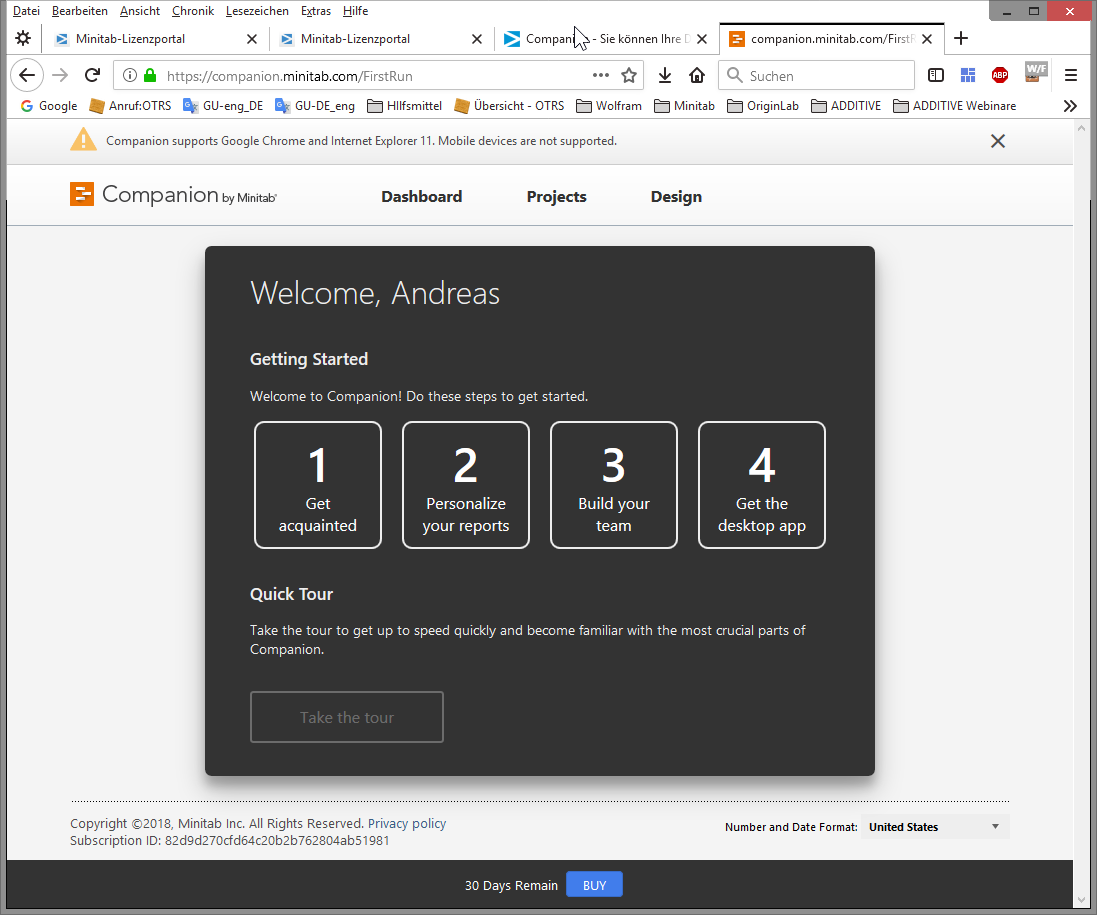The height and width of the screenshot is (915, 1097).
Task: Open GU-eng_DE bookmark
Action: tap(223, 106)
